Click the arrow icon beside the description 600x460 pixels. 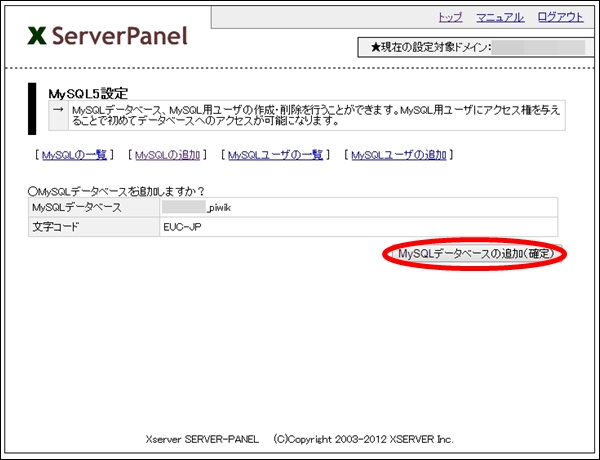pos(58,110)
